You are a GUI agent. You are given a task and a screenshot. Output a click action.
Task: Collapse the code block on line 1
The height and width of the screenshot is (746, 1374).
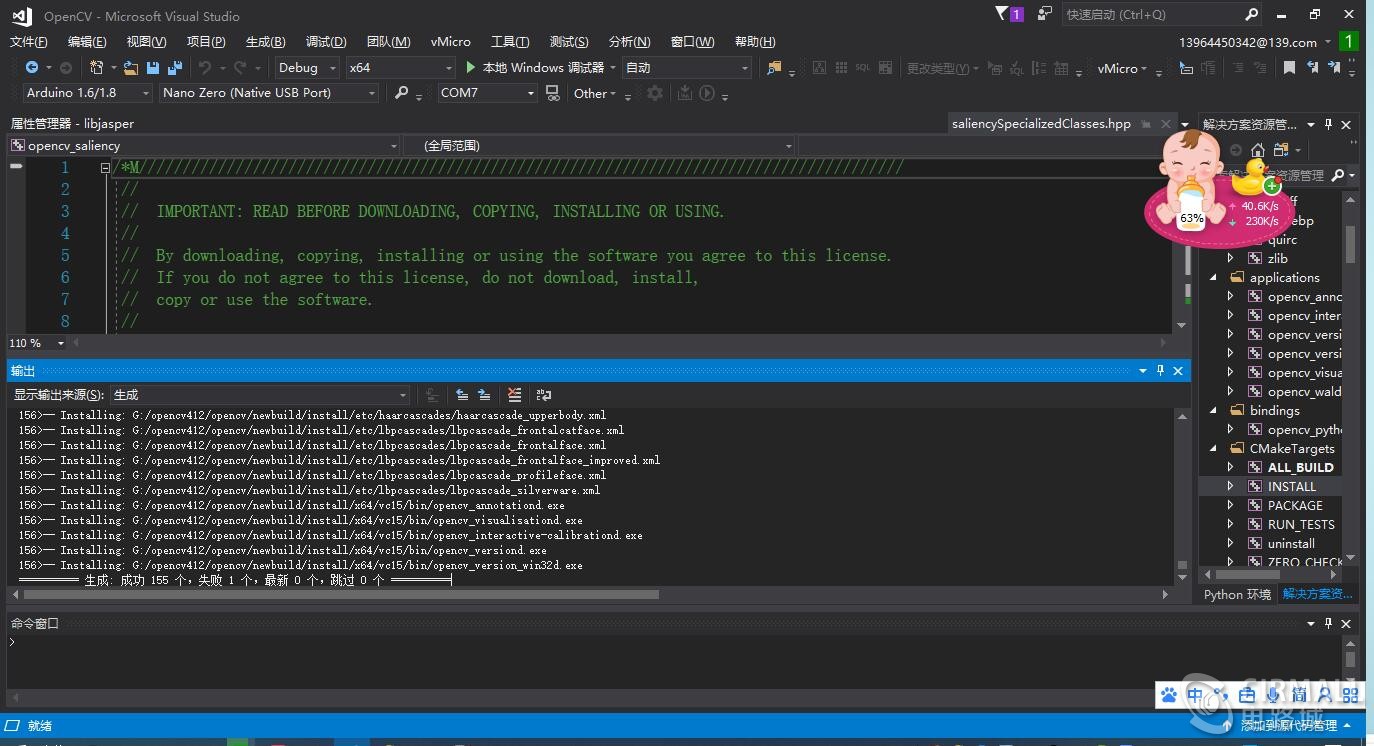(105, 168)
